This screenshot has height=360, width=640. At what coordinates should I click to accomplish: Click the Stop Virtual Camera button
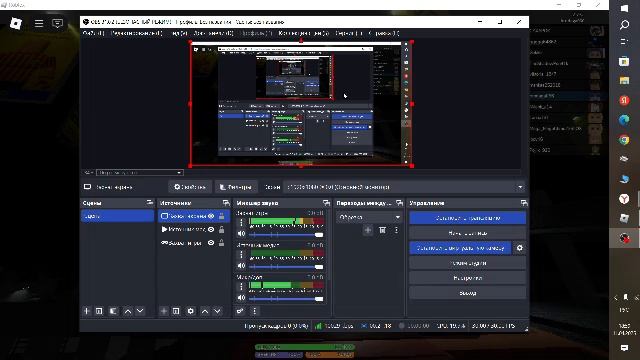[x=460, y=248]
